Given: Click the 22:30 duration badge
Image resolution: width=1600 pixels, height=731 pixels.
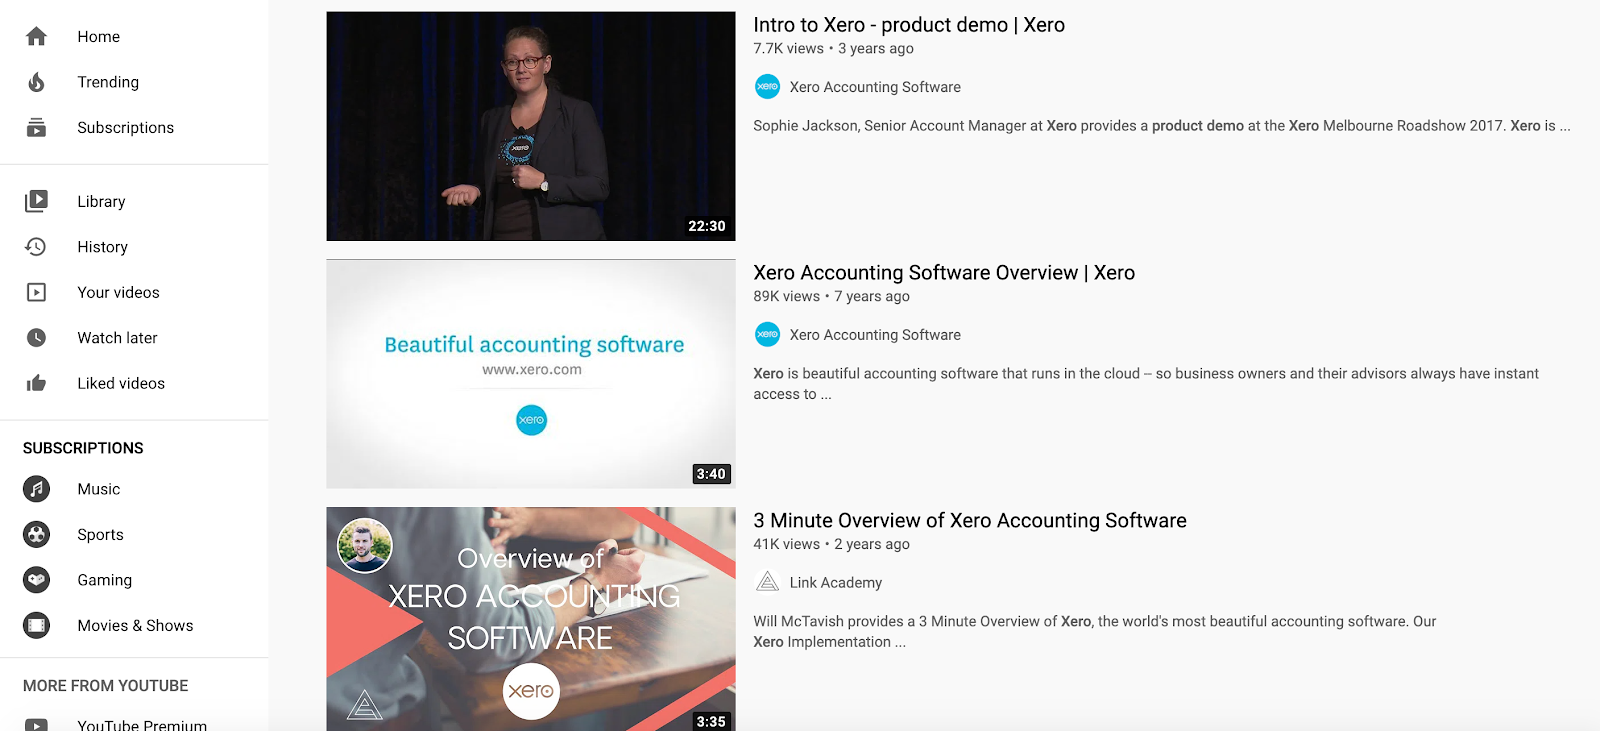Looking at the screenshot, I should [707, 226].
